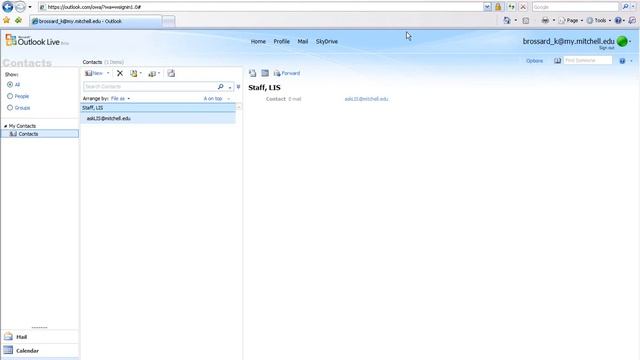
Task: Click the Outlook help question mark icon
Action: point(622,61)
